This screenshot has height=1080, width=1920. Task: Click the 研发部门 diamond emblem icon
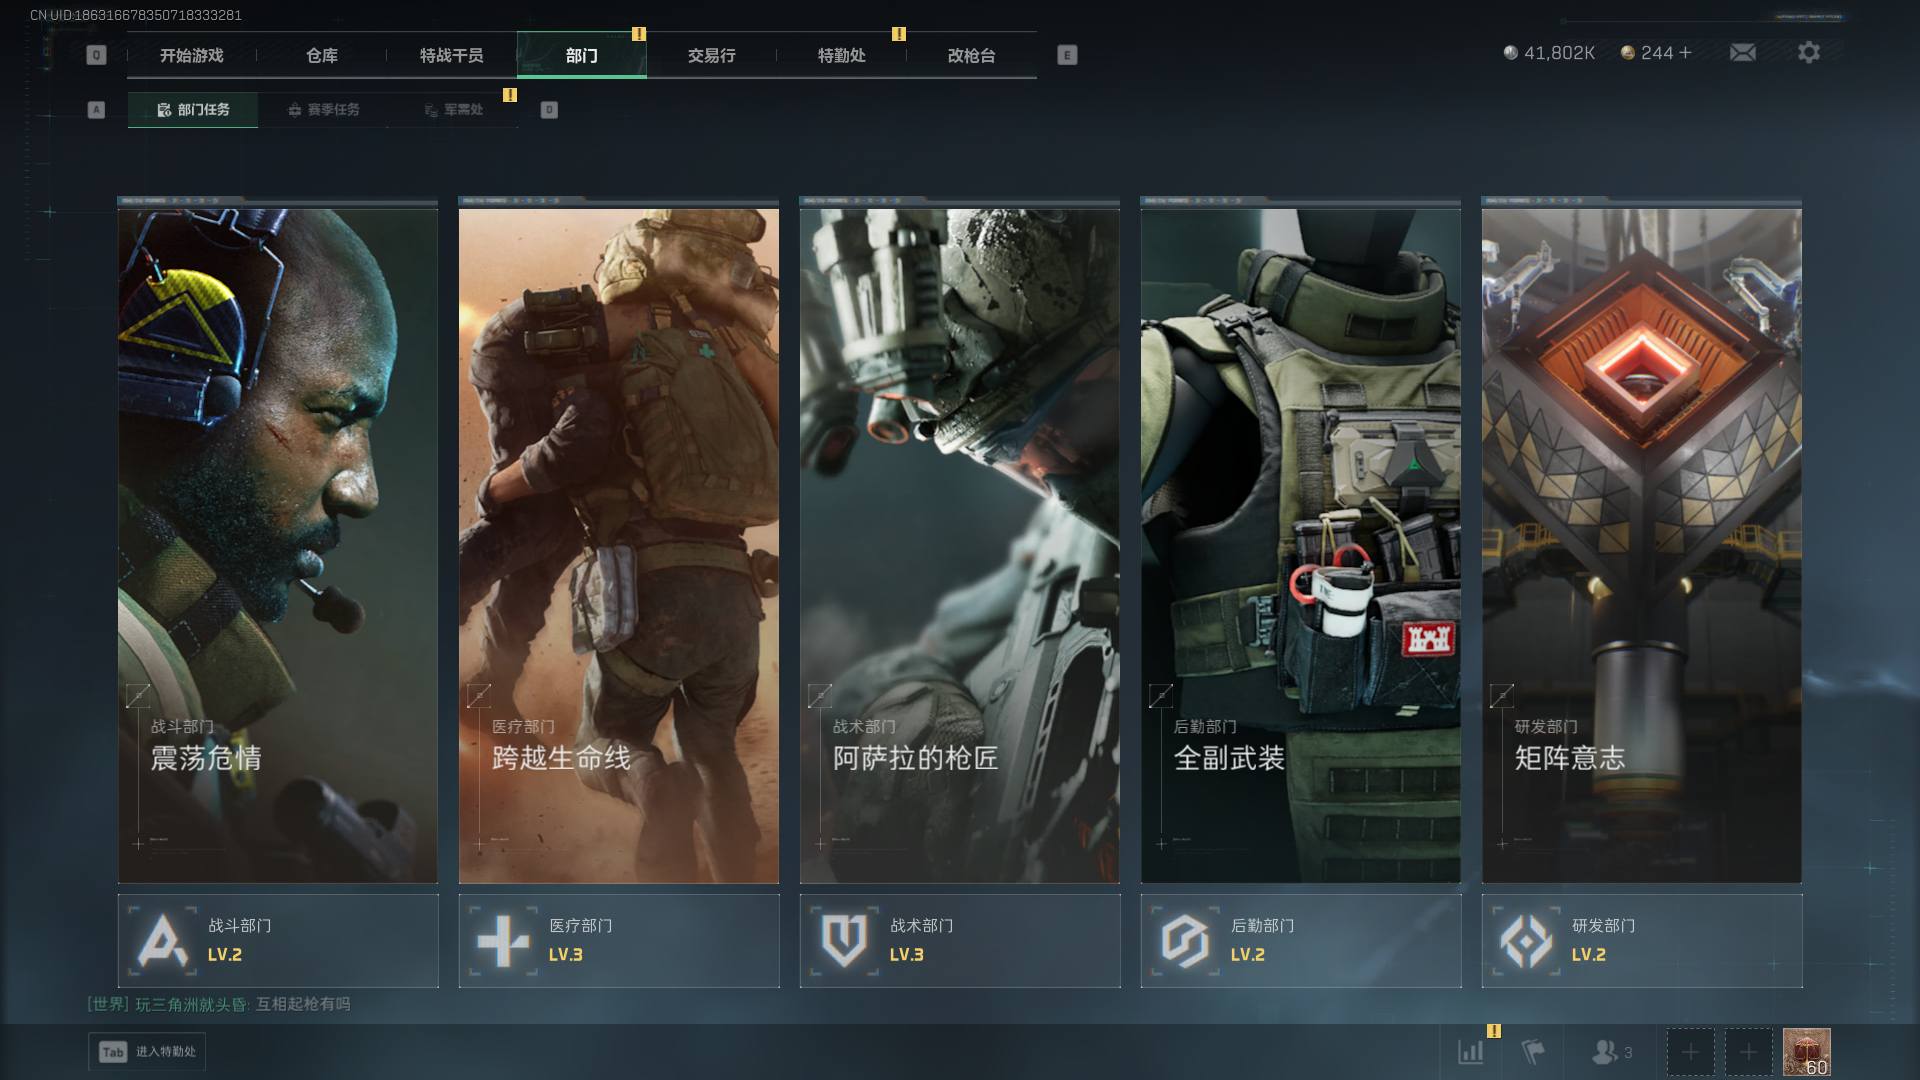tap(1526, 940)
